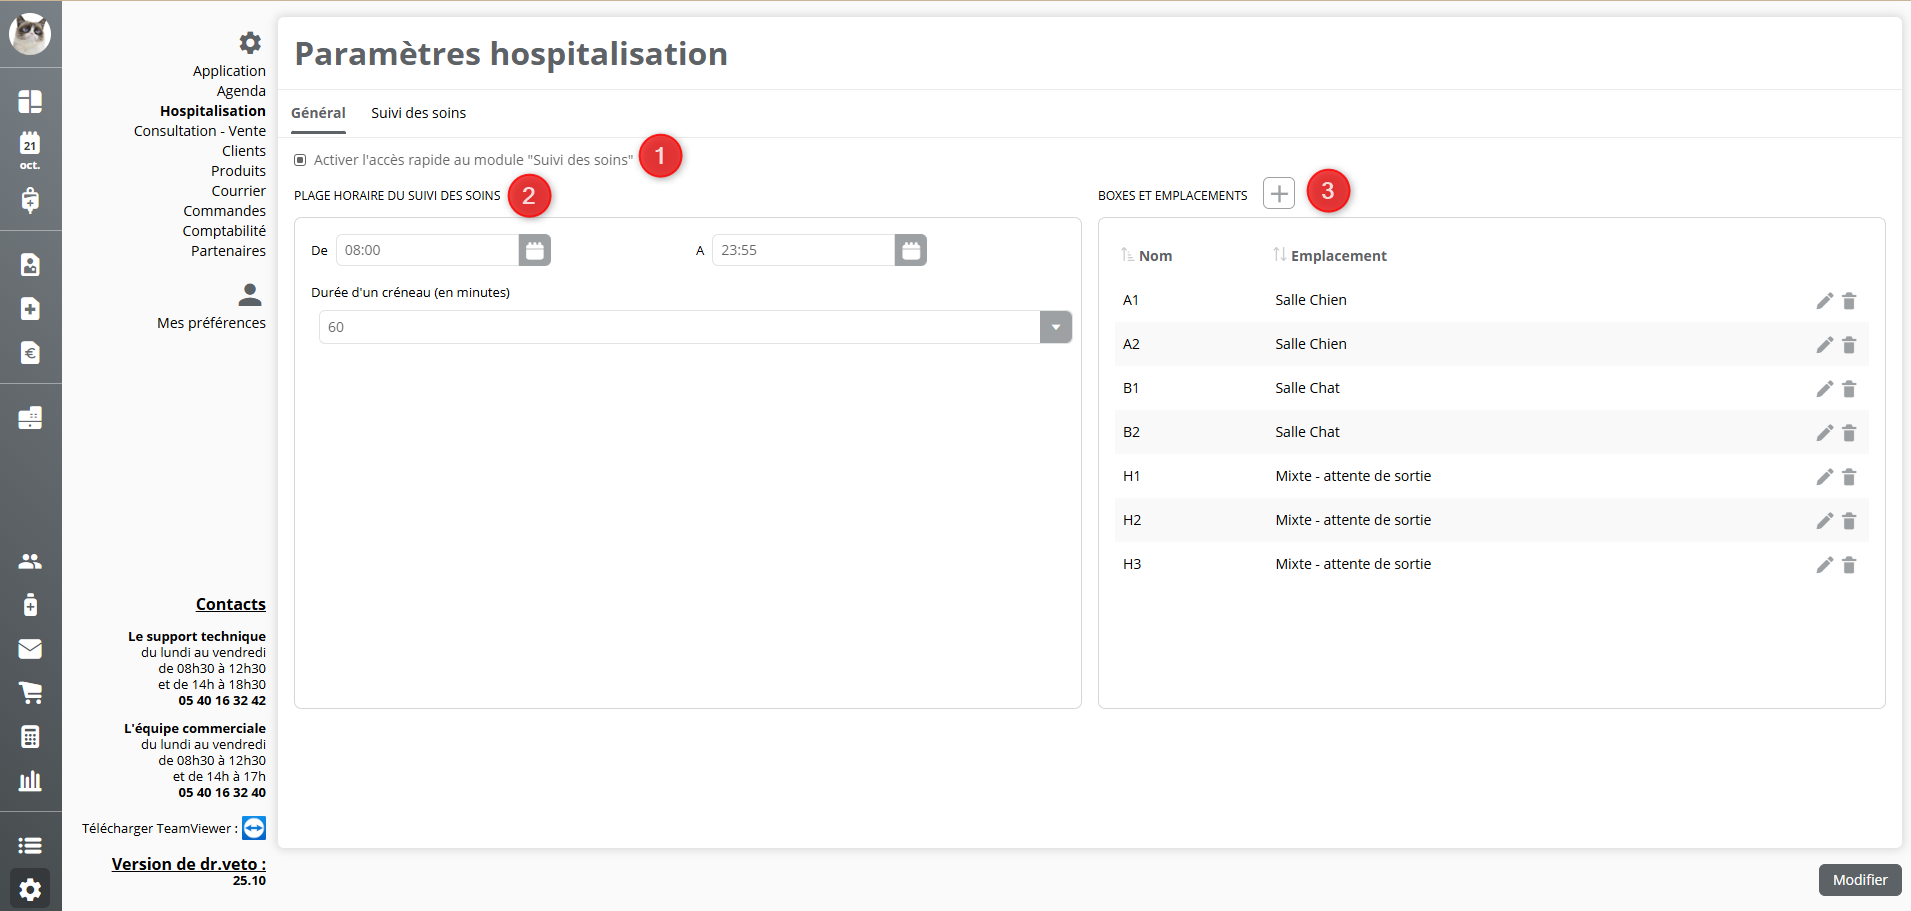Open the calendar icon in left sidebar
The image size is (1911, 911).
(30, 146)
